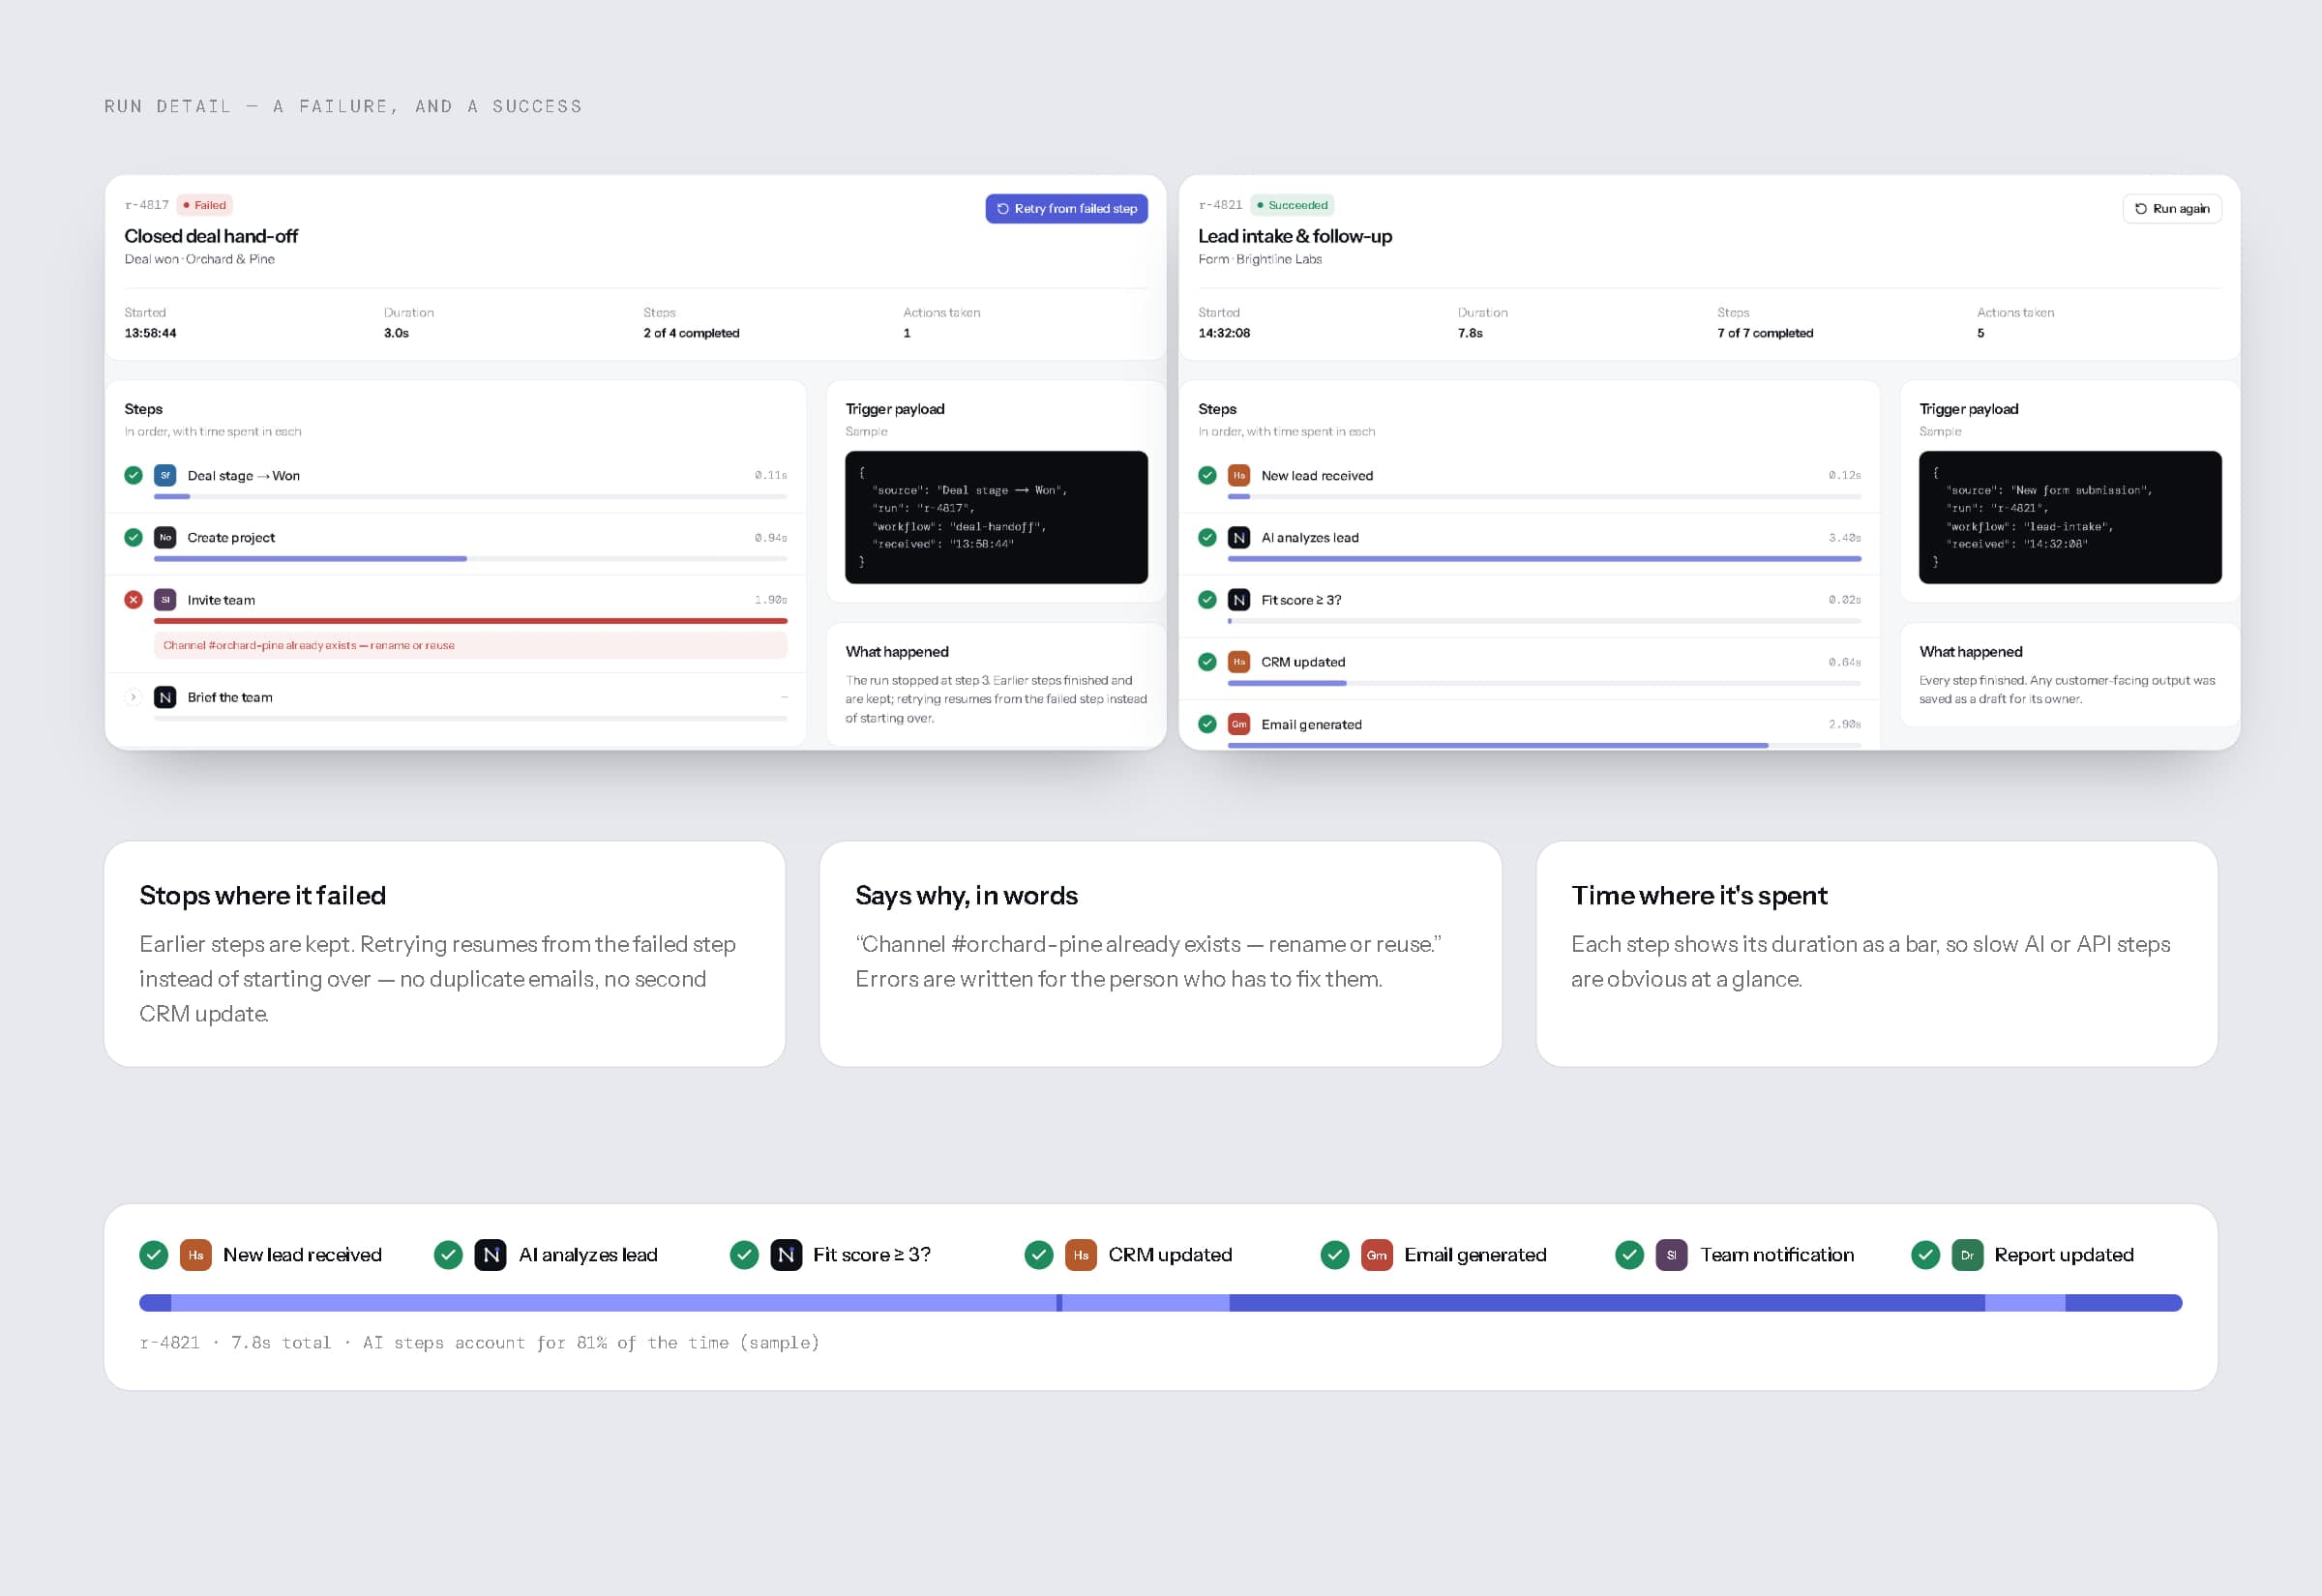Click N icon in bottom strip Fit score ≥ 3?
The width and height of the screenshot is (2322, 1596).
[x=787, y=1255]
